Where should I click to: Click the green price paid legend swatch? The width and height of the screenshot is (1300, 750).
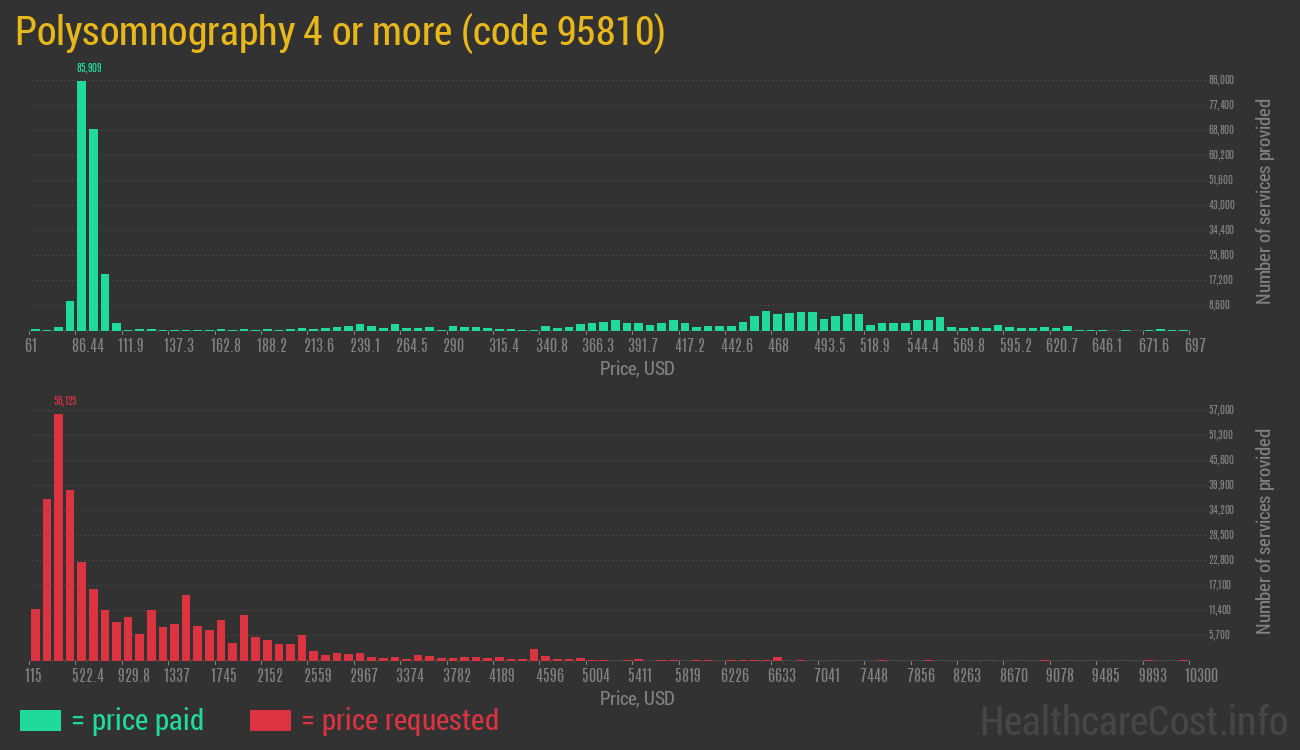pos(40,720)
